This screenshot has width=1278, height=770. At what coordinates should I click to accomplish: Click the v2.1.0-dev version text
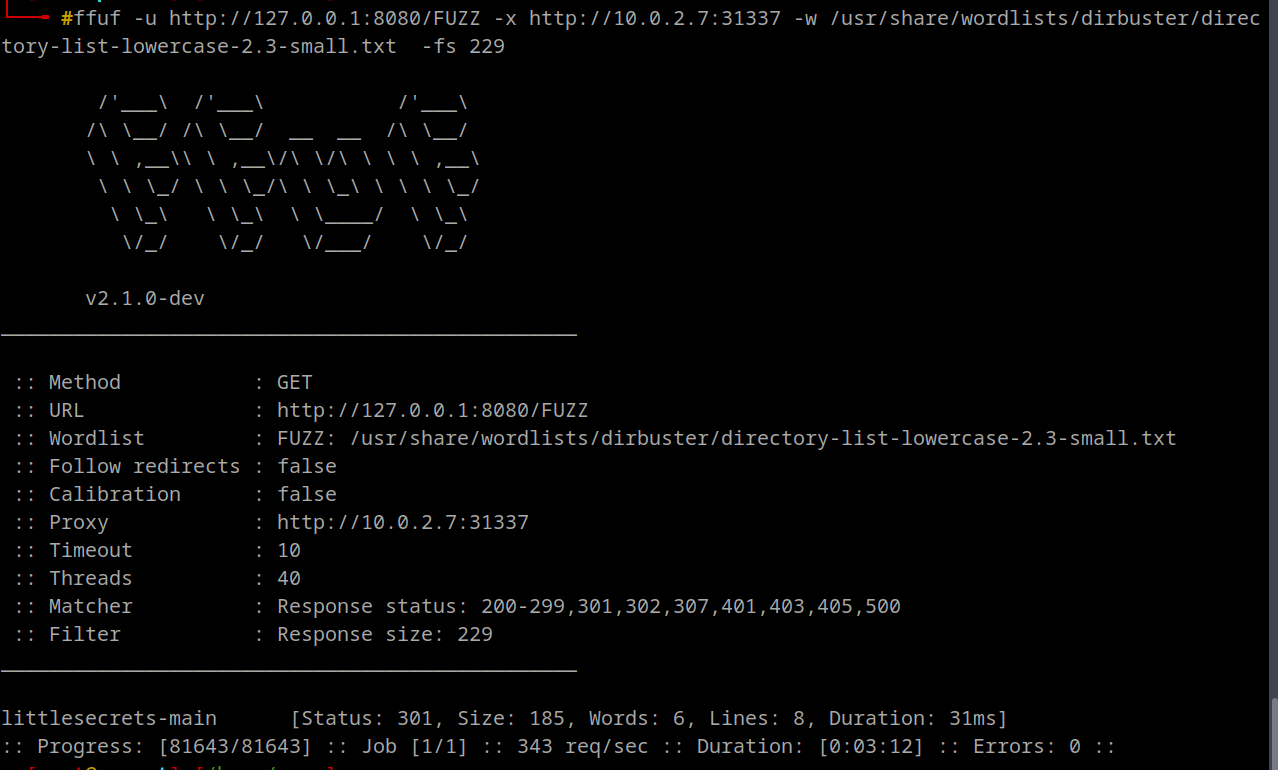click(x=145, y=298)
